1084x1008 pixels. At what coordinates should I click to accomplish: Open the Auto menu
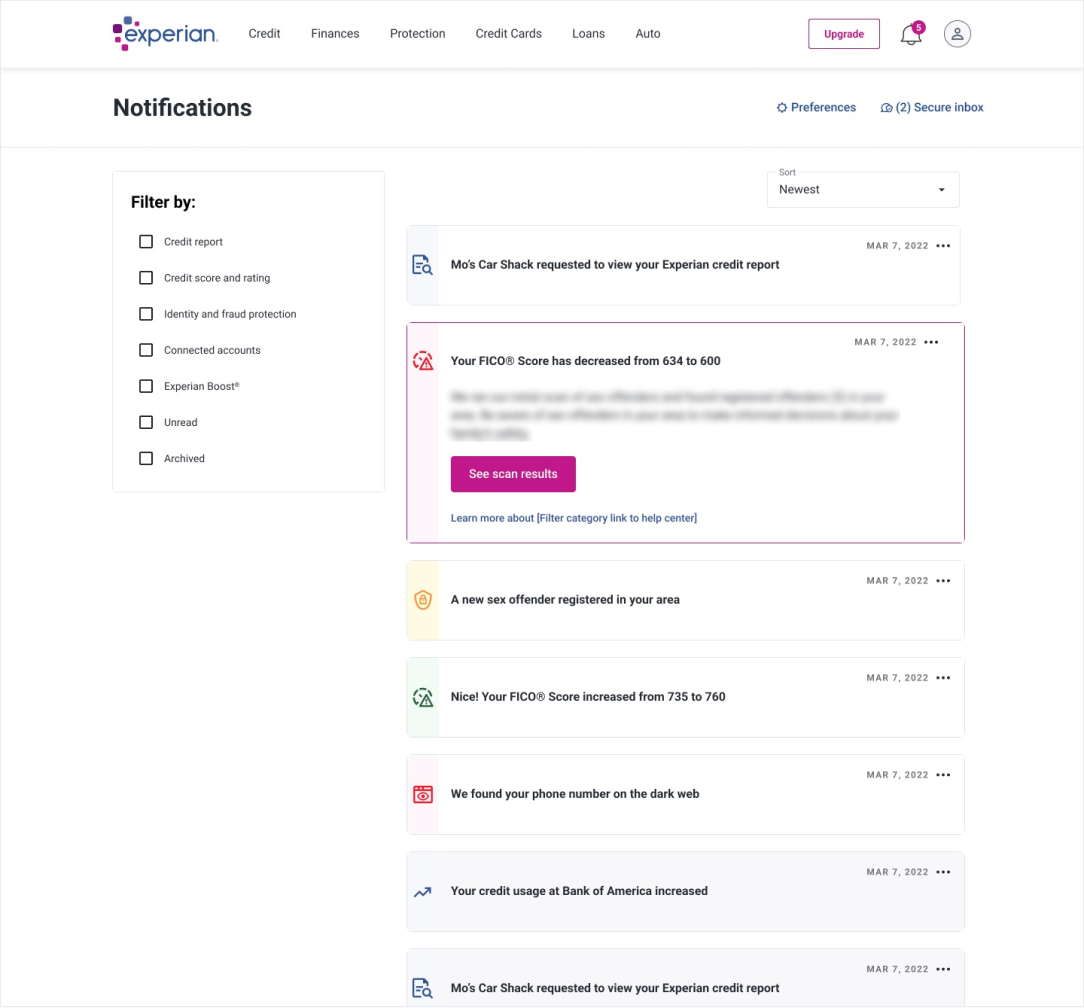648,33
